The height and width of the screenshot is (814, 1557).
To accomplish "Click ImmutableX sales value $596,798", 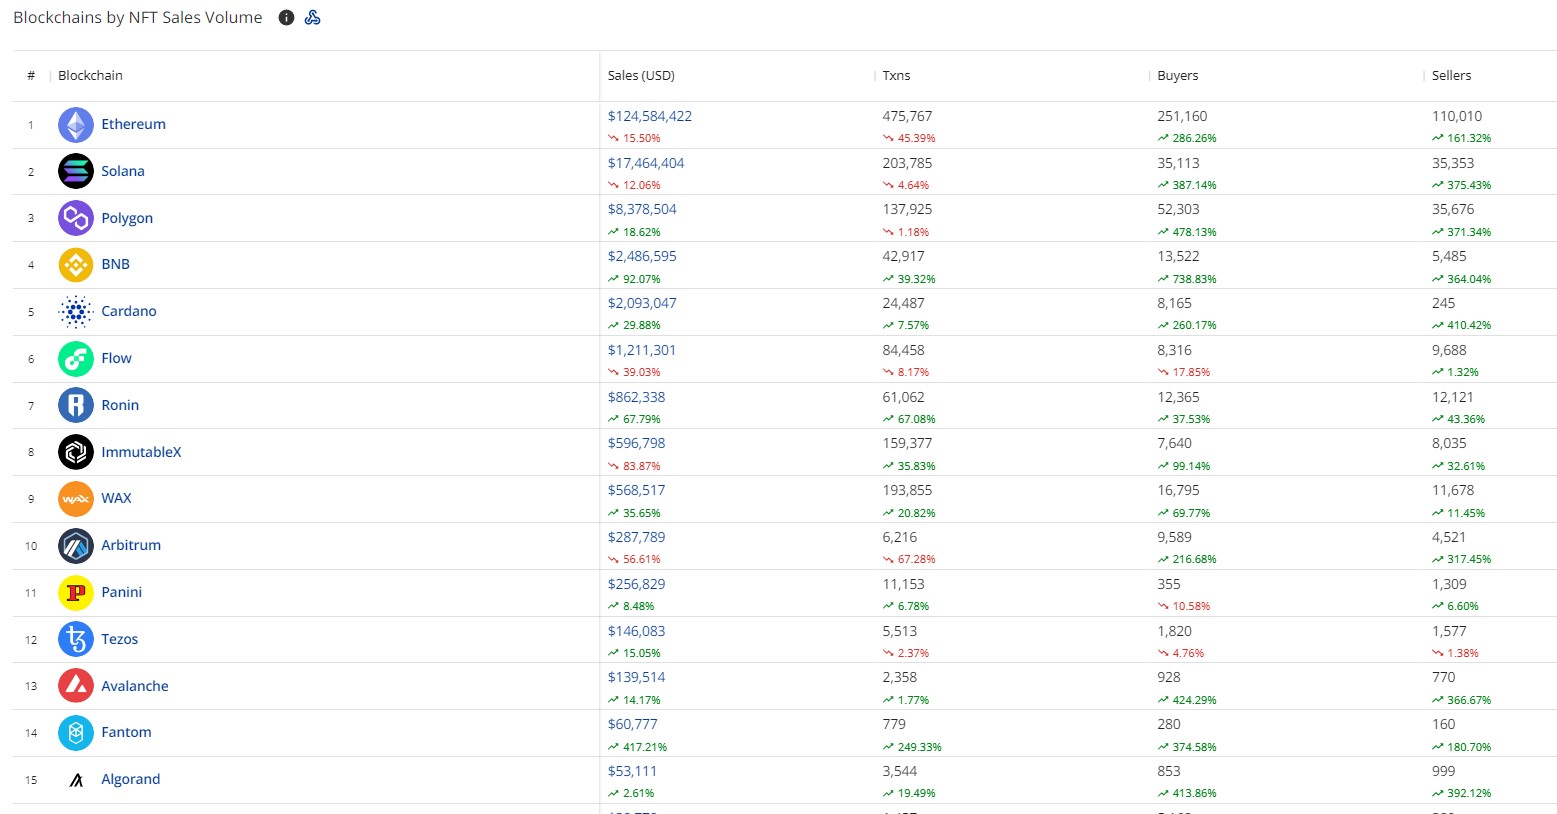I will pos(636,443).
